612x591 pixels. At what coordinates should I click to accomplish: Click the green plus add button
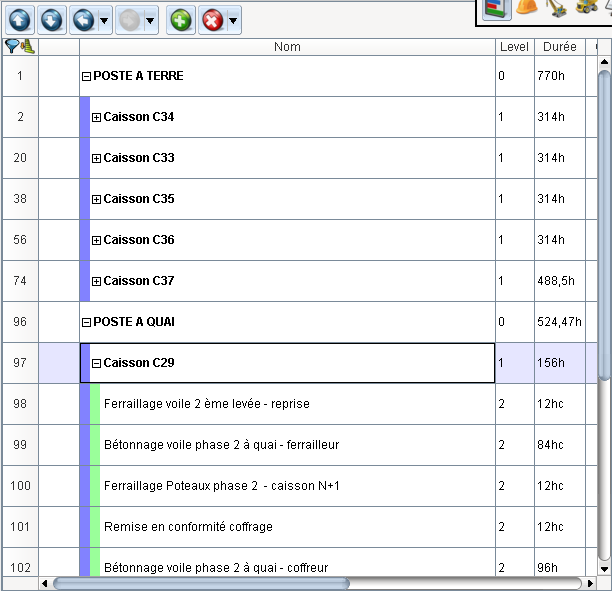point(181,19)
